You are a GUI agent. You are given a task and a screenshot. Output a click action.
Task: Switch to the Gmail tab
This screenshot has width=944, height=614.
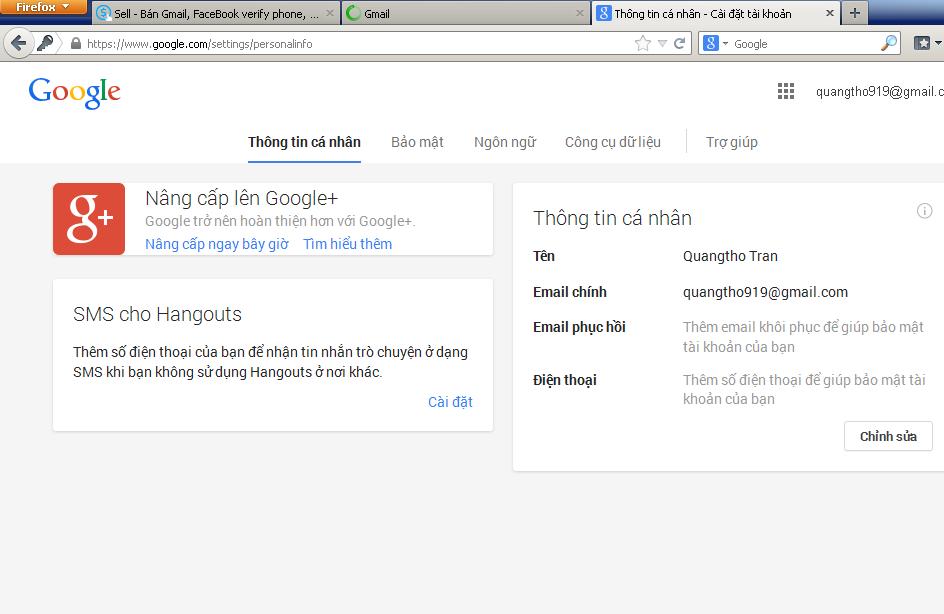(466, 13)
